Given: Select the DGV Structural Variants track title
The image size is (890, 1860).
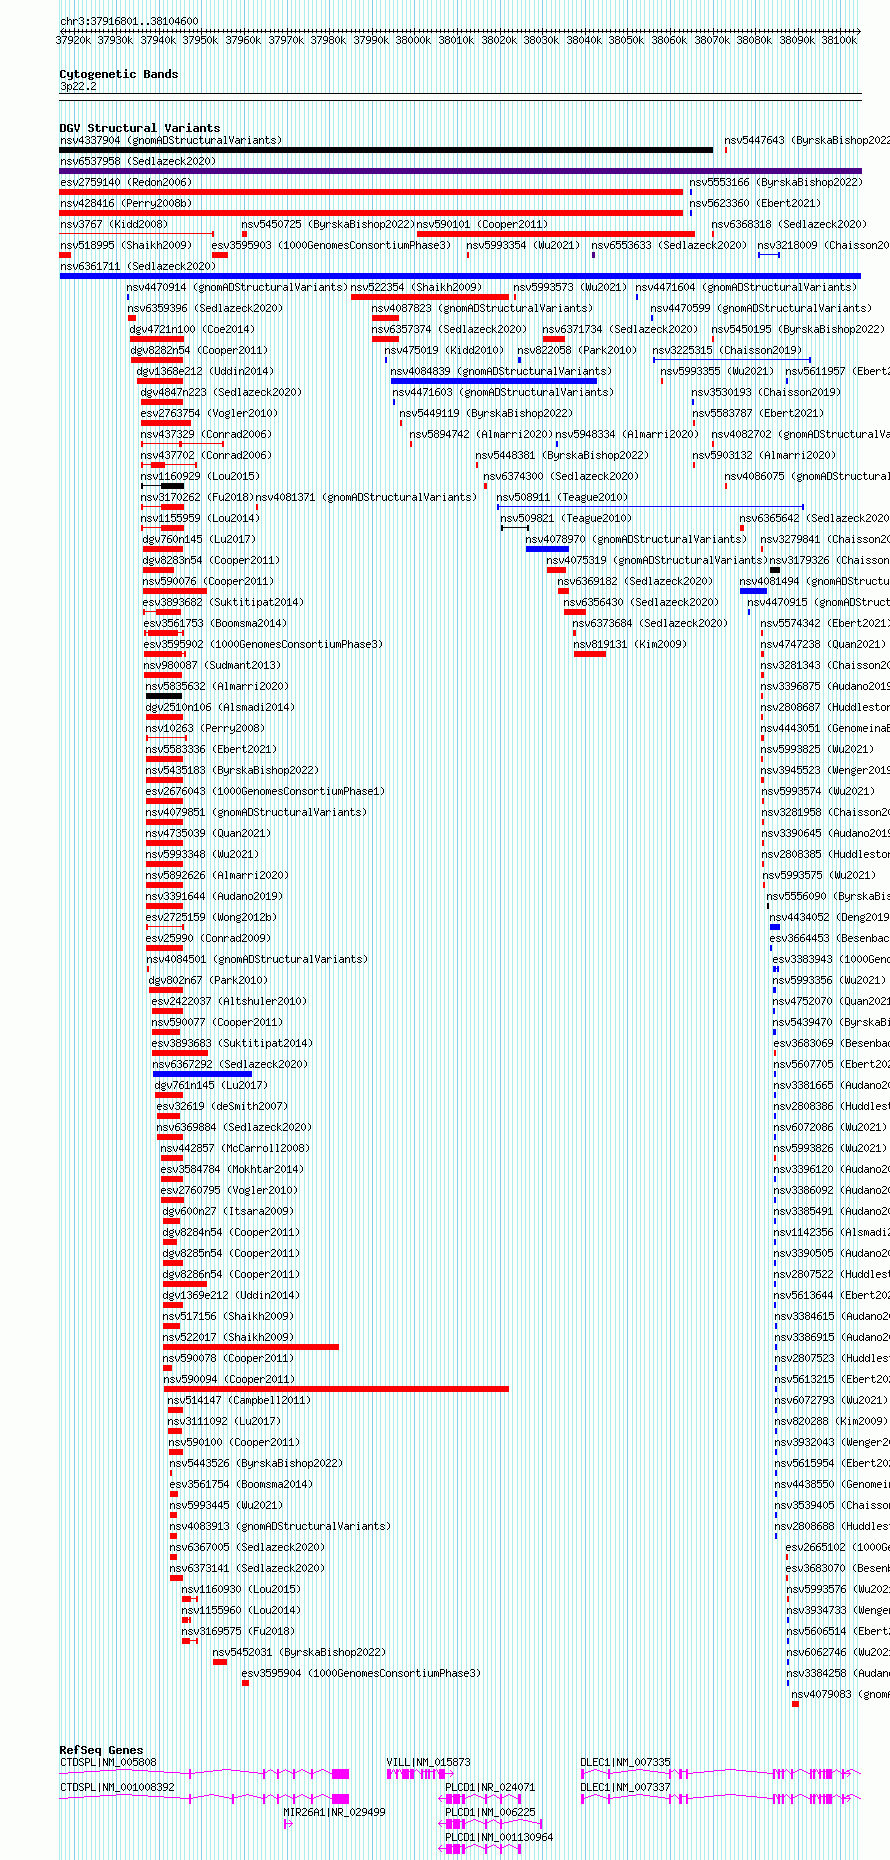Looking at the screenshot, I should tap(140, 128).
